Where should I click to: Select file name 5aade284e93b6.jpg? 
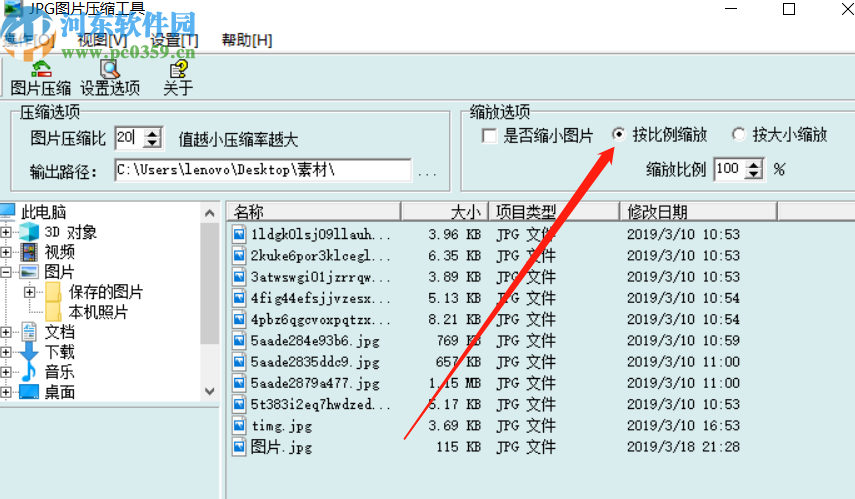pos(315,341)
